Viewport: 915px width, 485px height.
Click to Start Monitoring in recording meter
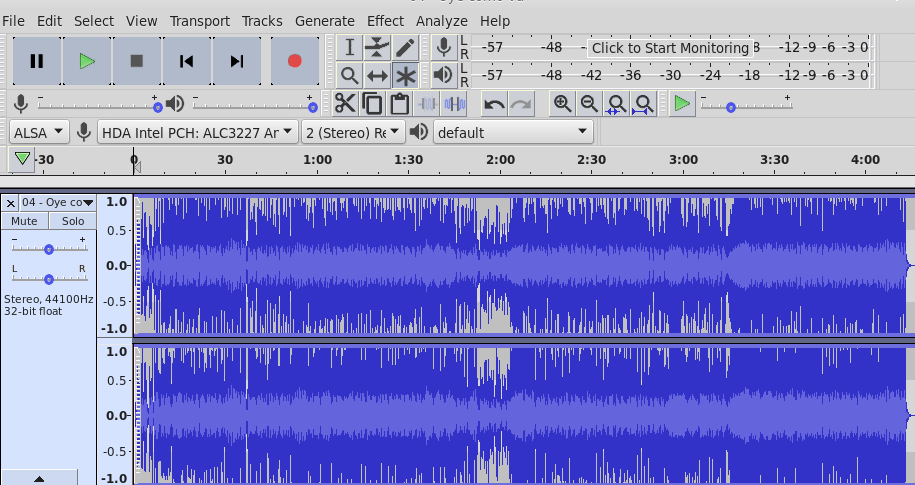click(x=669, y=48)
